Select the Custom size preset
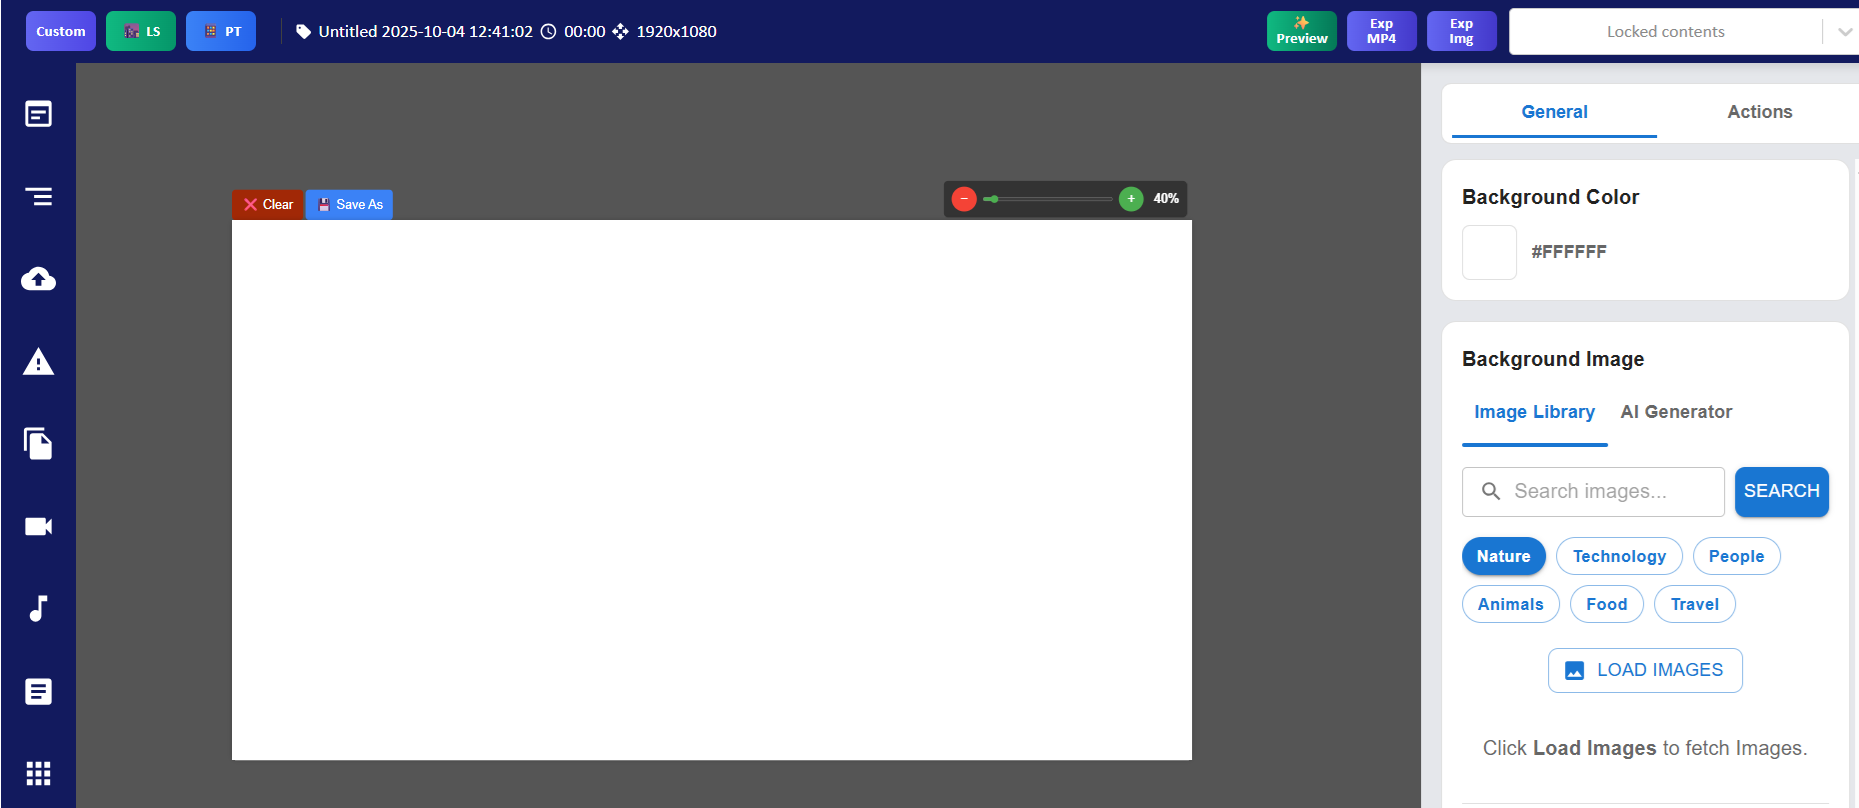Image resolution: width=1859 pixels, height=808 pixels. point(61,32)
